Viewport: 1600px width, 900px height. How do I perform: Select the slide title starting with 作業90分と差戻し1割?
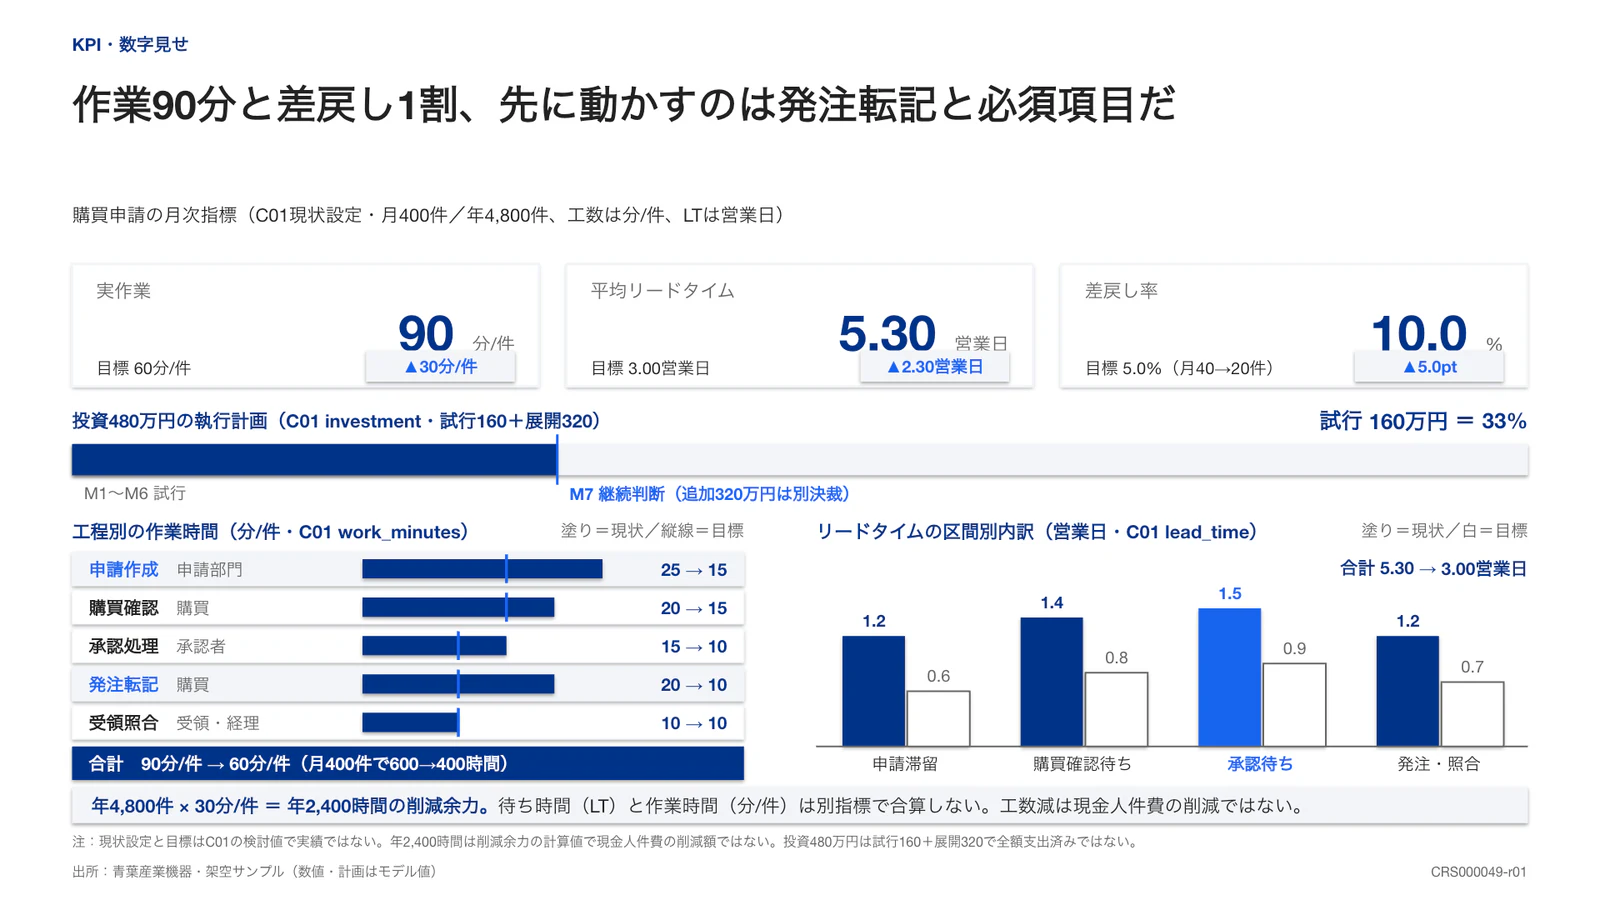click(x=624, y=104)
